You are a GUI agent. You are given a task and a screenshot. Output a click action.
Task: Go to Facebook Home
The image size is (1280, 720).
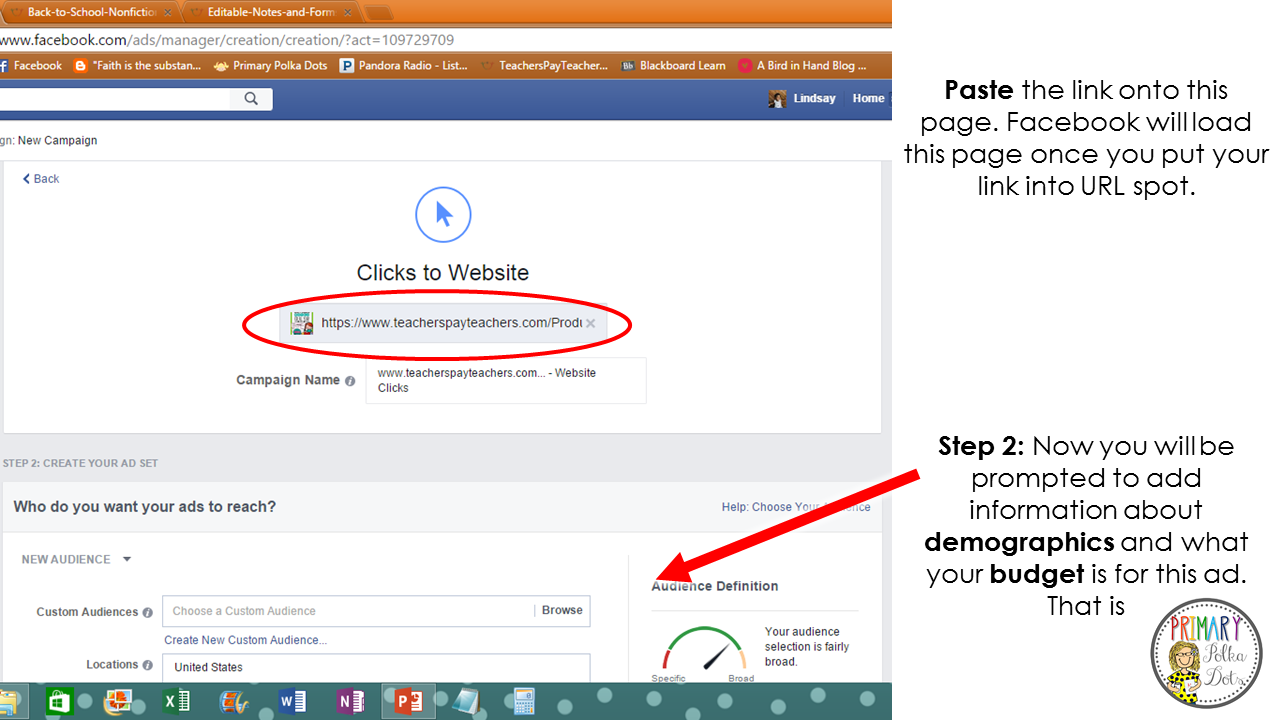coord(868,98)
